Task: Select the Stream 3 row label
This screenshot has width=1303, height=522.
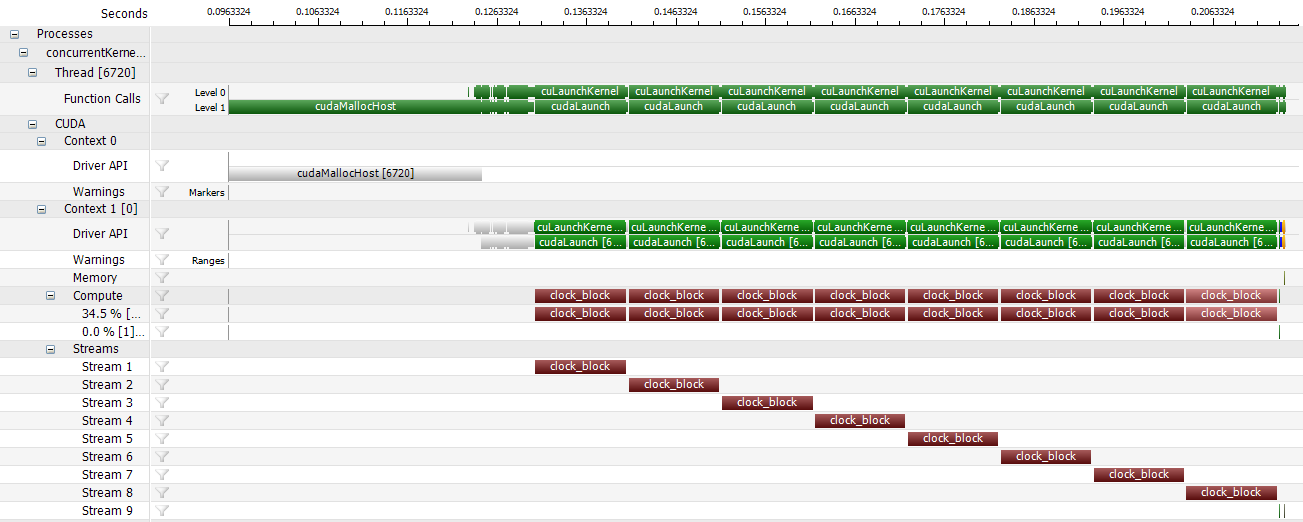Action: (x=107, y=403)
